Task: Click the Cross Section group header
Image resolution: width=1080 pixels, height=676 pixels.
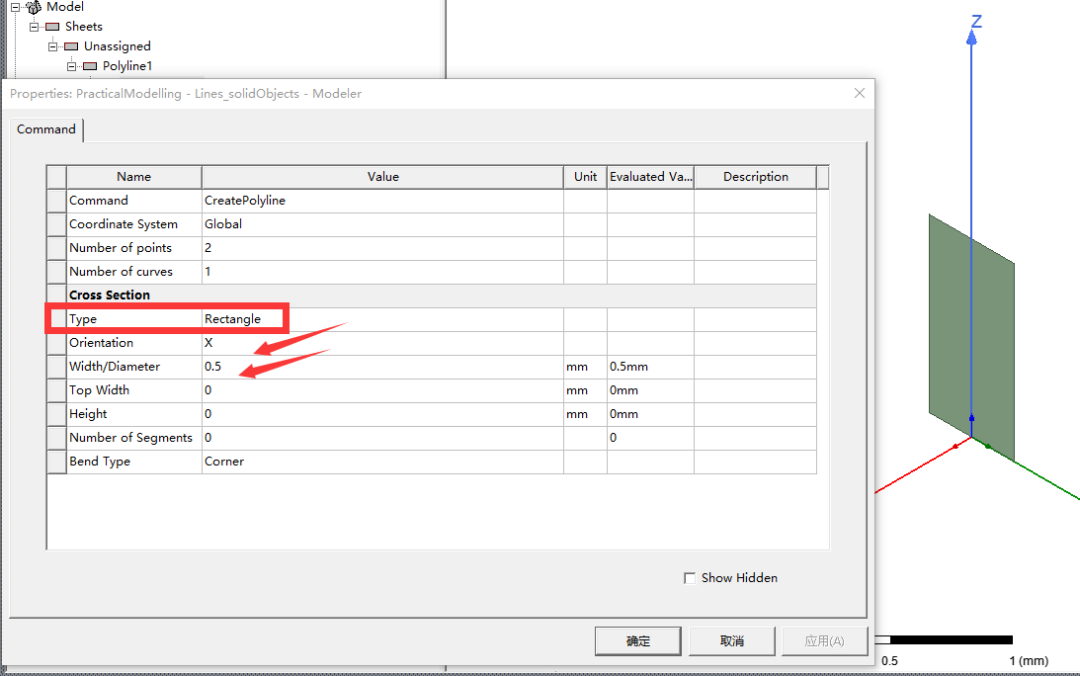Action: click(x=441, y=295)
